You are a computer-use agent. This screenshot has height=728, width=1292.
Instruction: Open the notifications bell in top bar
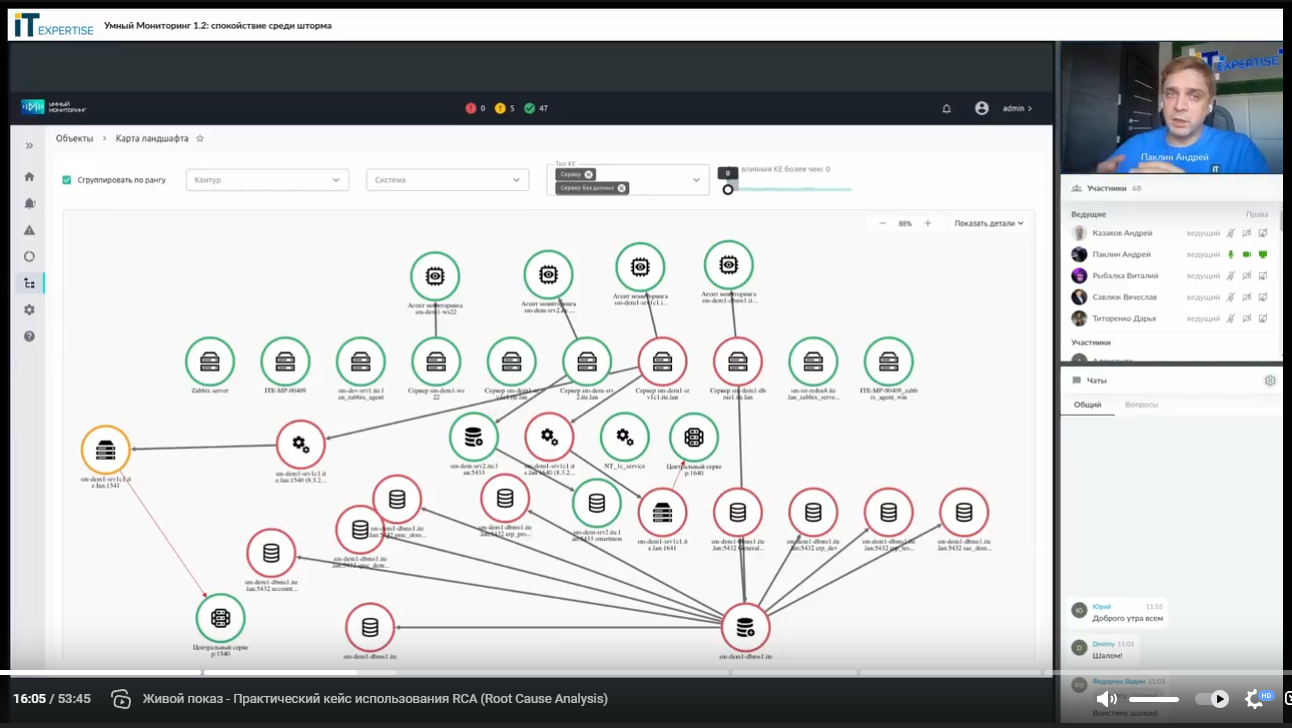[946, 108]
